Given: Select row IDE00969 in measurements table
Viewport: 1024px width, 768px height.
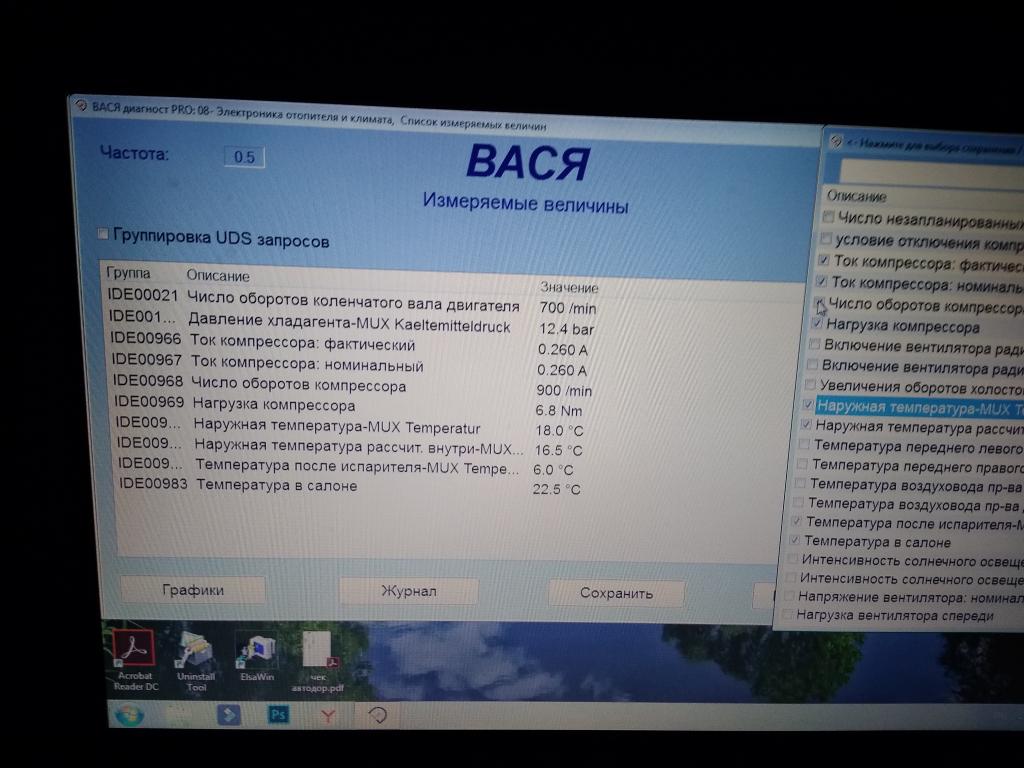Looking at the screenshot, I should click(x=349, y=405).
